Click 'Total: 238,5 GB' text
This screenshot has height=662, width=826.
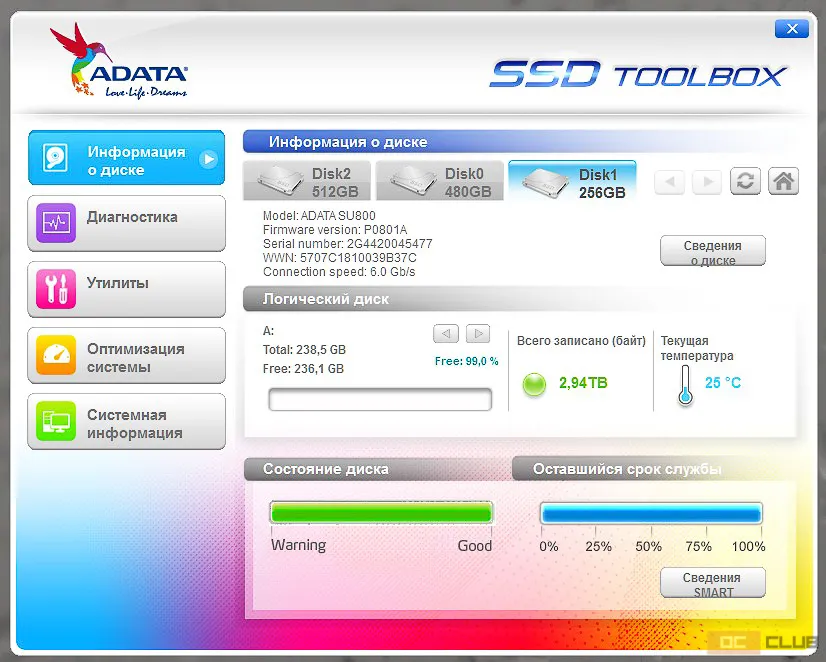tap(304, 350)
